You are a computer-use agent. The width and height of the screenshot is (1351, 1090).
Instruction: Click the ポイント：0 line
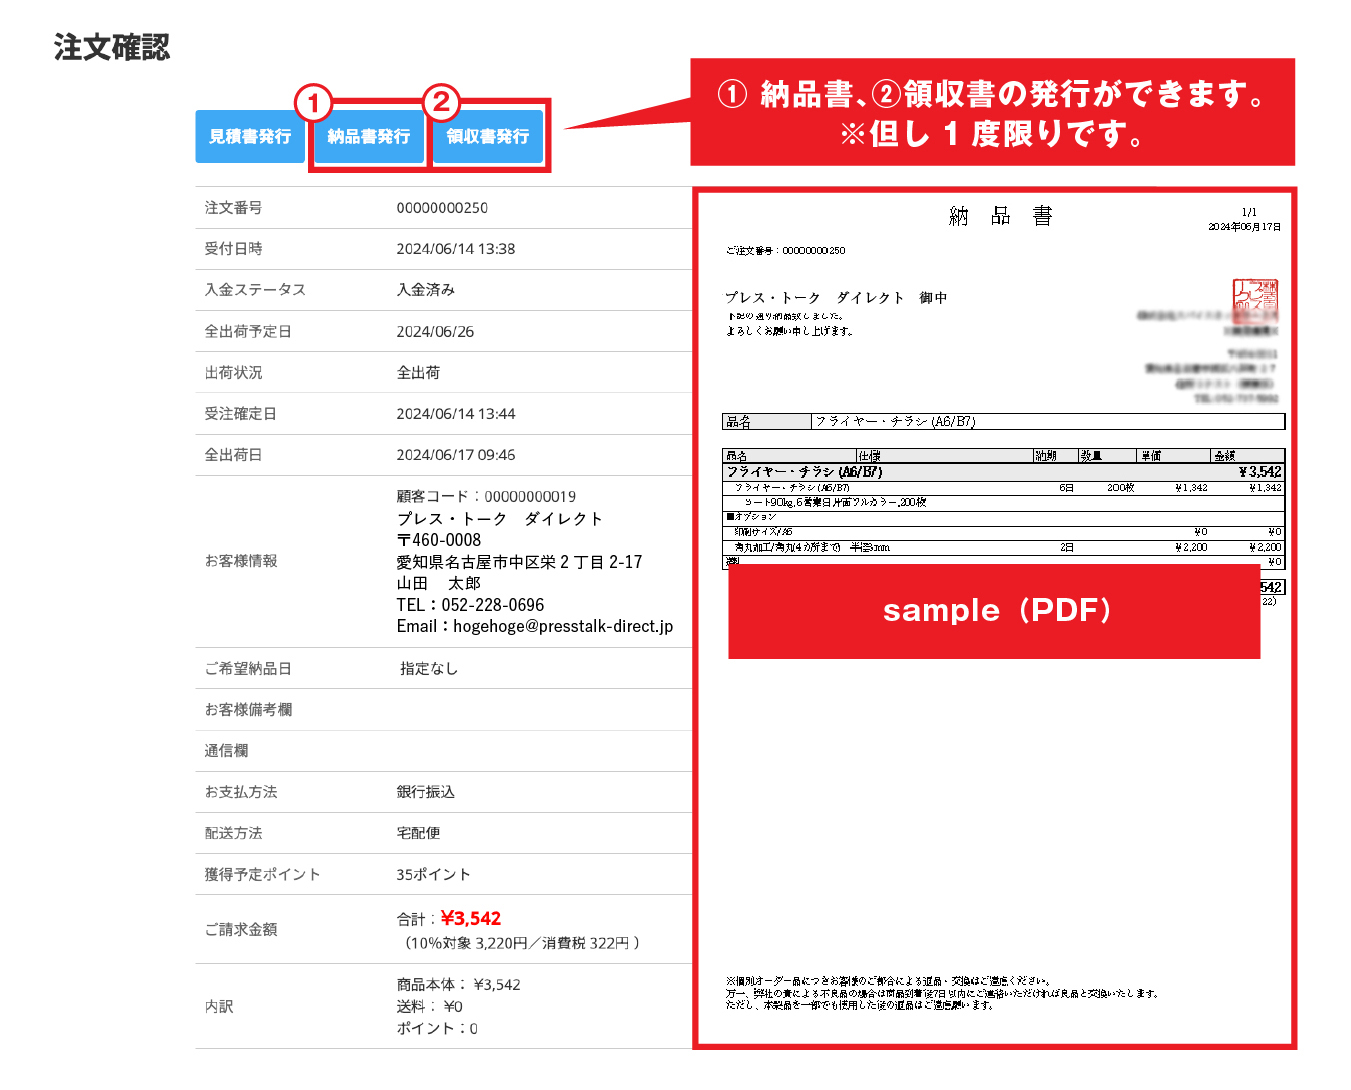(437, 1029)
